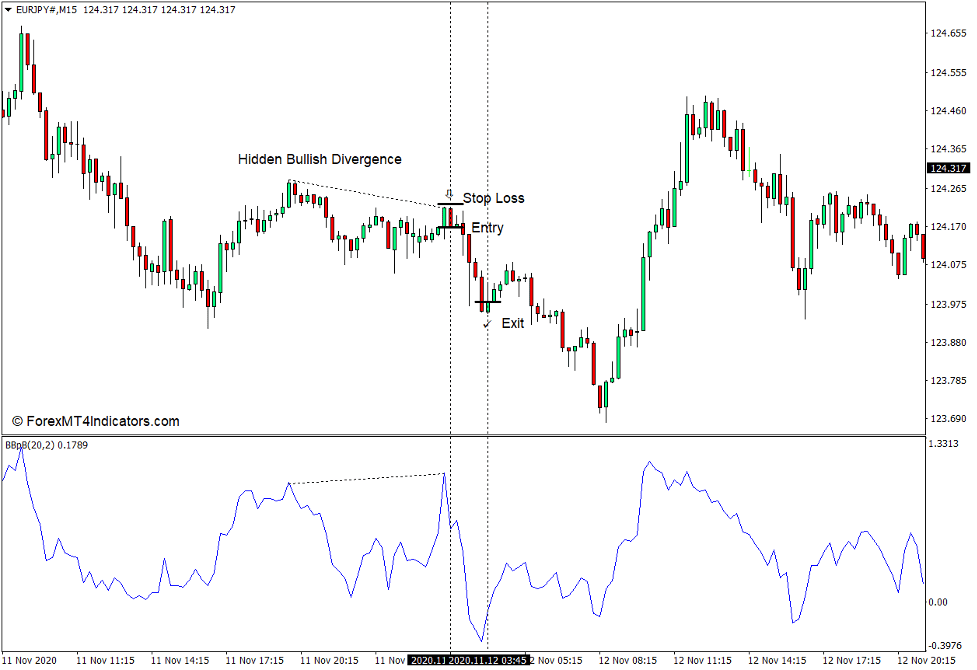The image size is (977, 670).
Task: Select the 11 Nov 2020 timeline label
Action: pyautogui.click(x=32, y=660)
